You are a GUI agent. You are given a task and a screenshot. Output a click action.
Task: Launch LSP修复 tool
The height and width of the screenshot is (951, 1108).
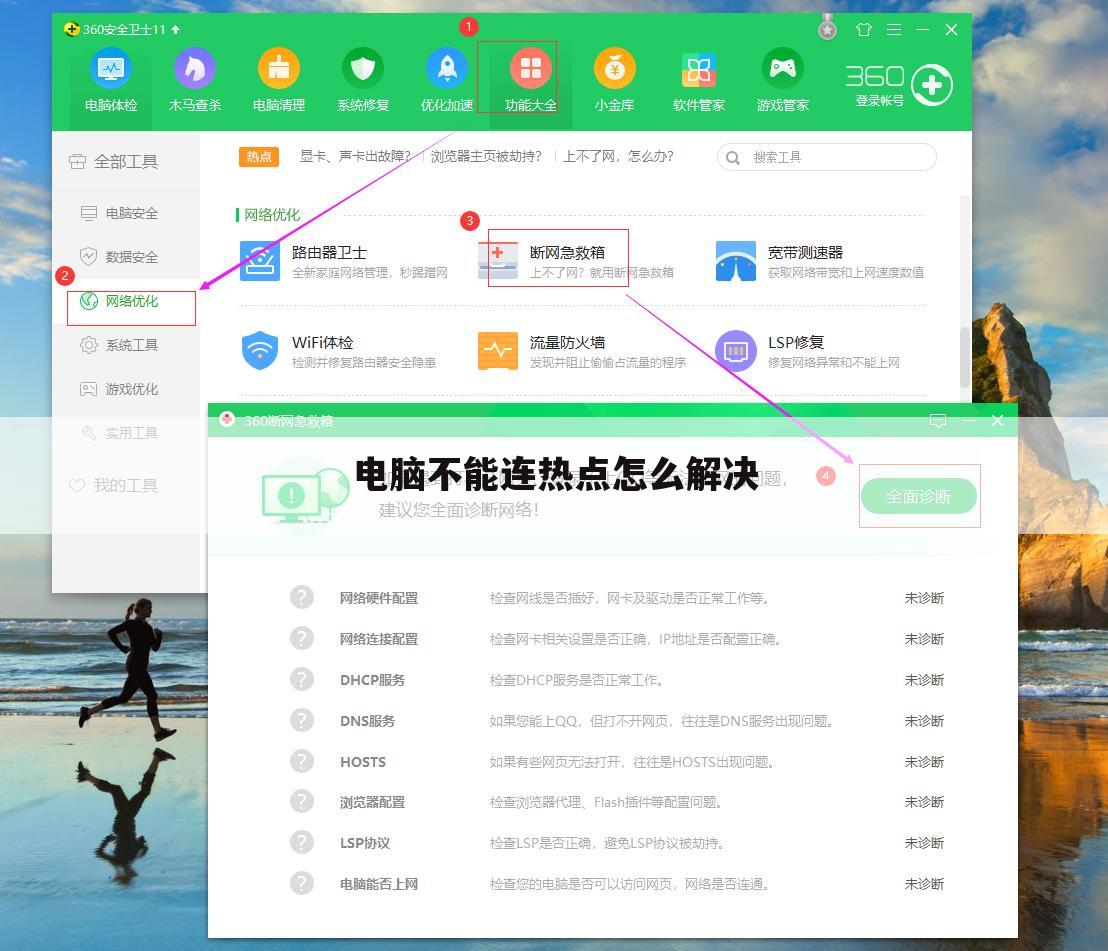tap(807, 351)
